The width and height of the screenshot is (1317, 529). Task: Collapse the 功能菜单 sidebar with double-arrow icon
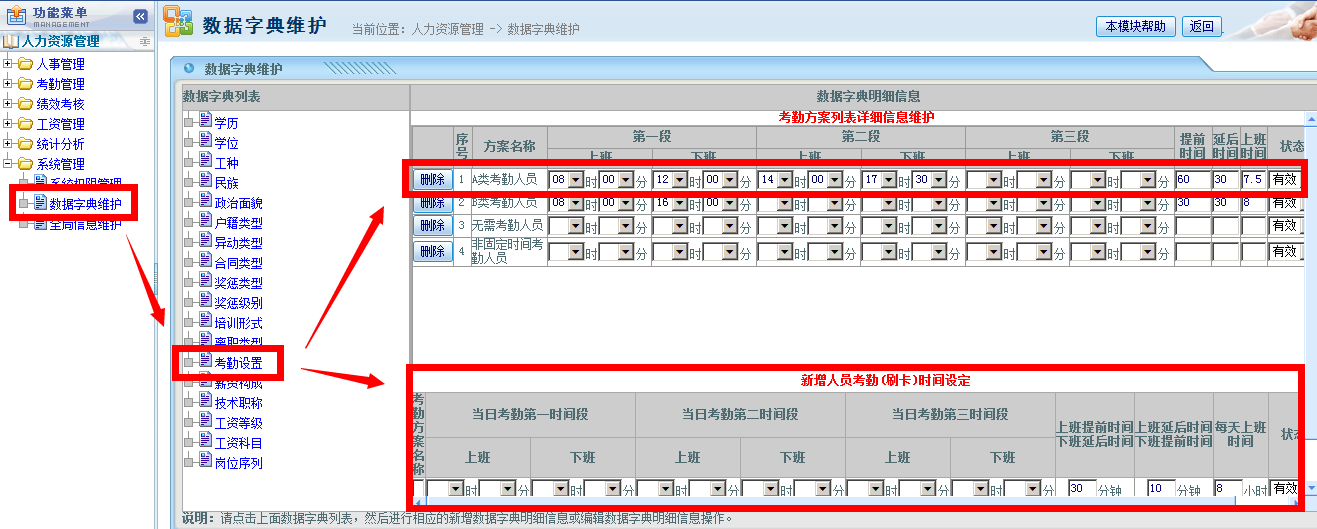pyautogui.click(x=140, y=16)
